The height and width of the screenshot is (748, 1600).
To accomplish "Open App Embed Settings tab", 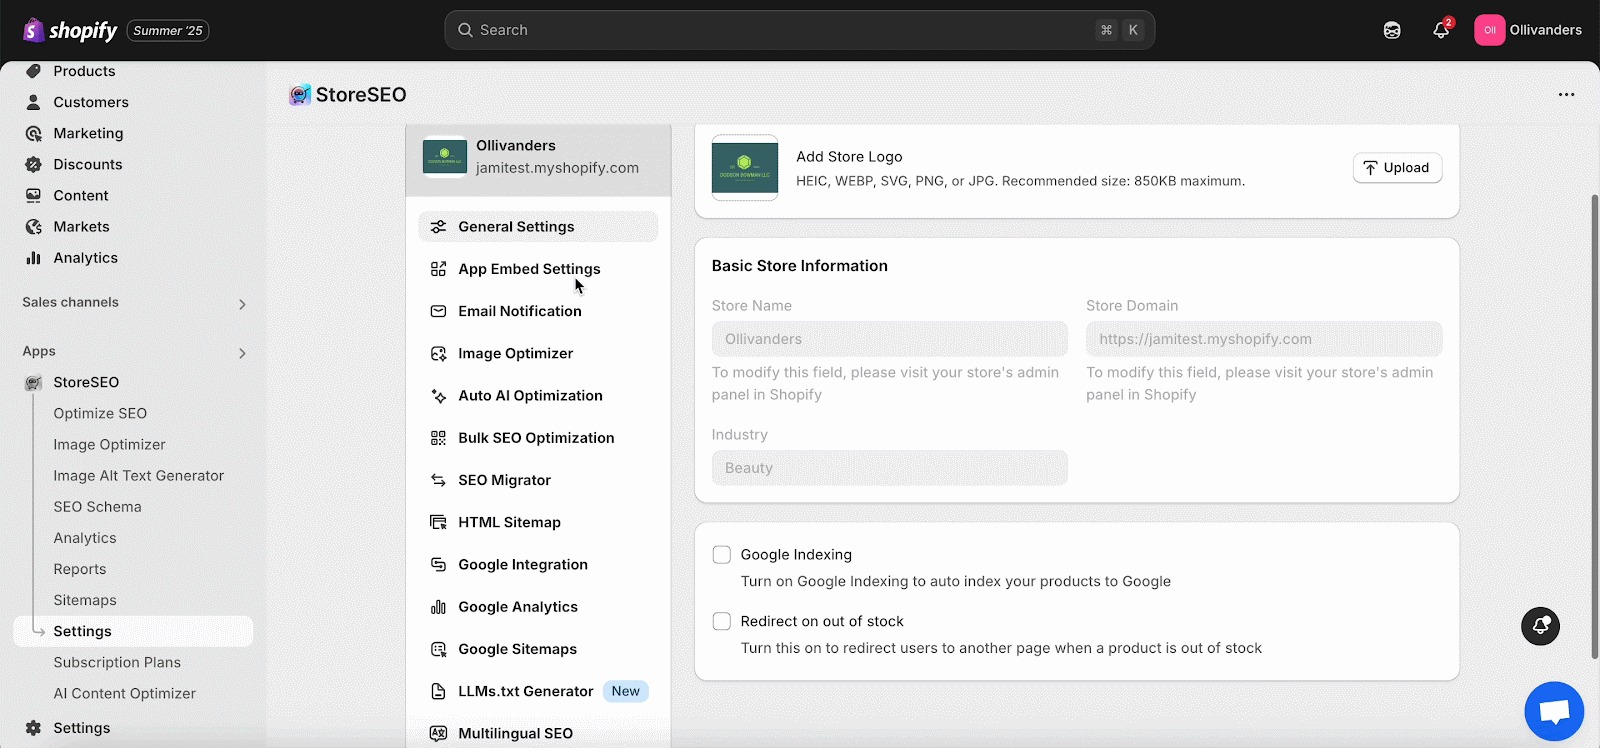I will coord(538,269).
